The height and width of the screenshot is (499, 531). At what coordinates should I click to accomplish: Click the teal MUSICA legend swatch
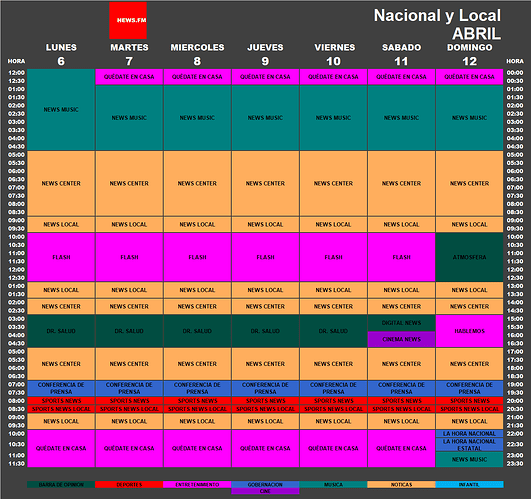point(333,485)
